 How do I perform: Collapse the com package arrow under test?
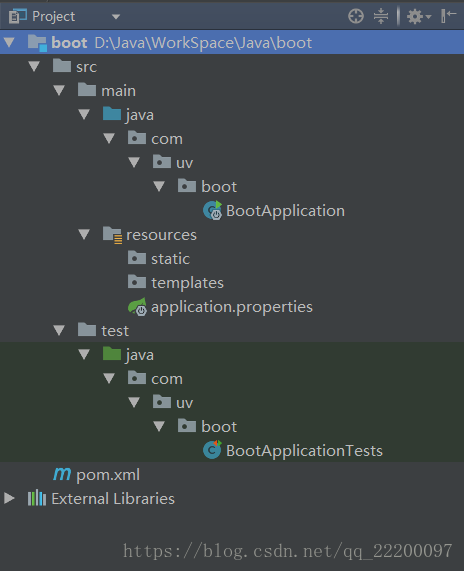tap(109, 379)
